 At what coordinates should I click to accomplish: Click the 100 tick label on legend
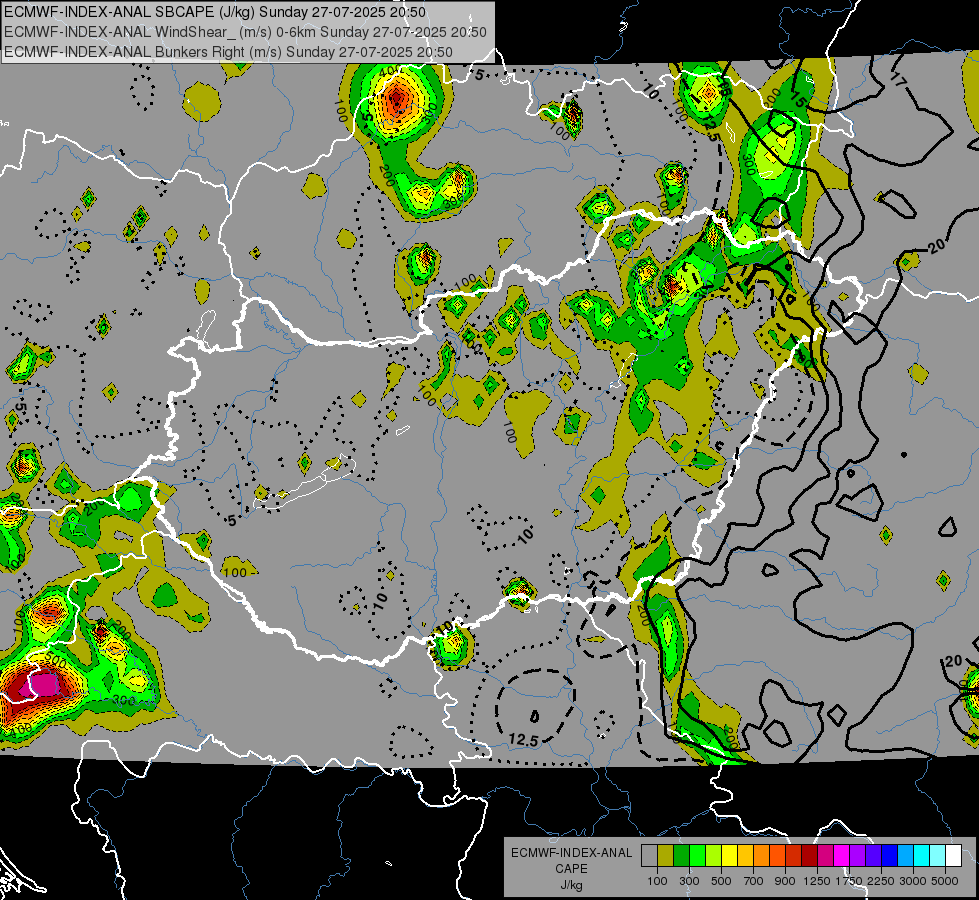pos(657,881)
